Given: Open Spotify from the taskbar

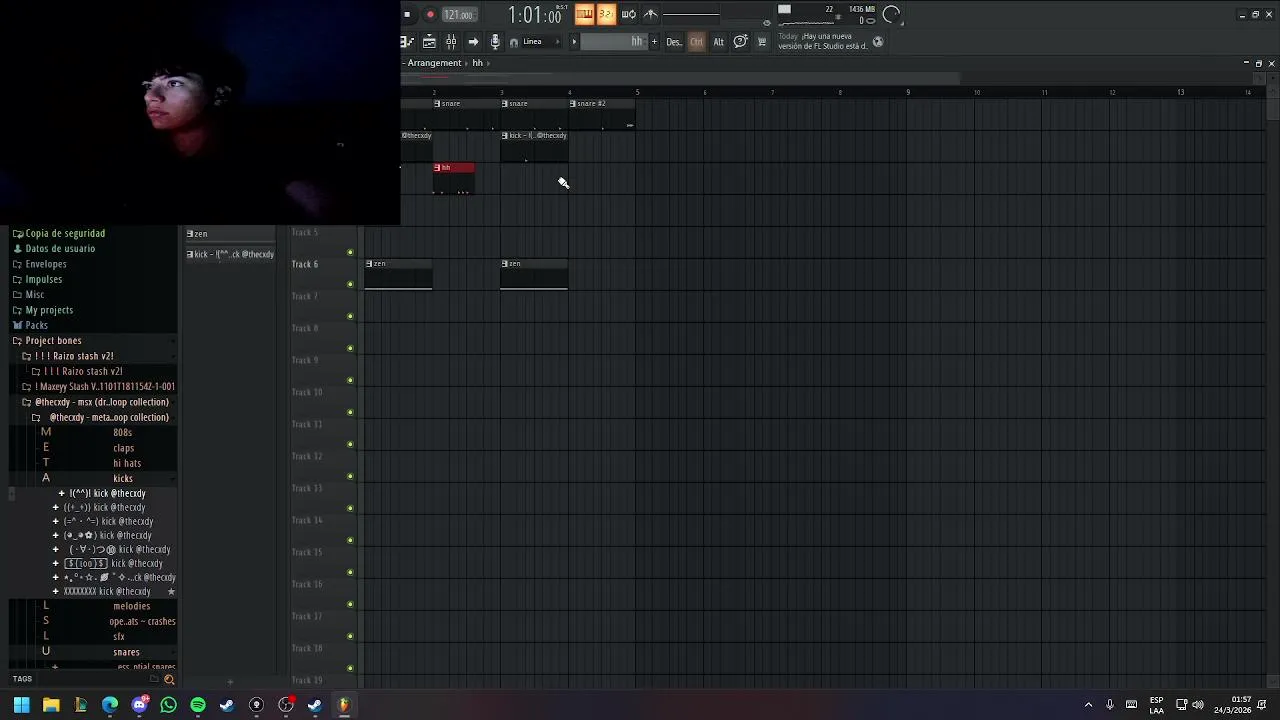Looking at the screenshot, I should point(197,705).
